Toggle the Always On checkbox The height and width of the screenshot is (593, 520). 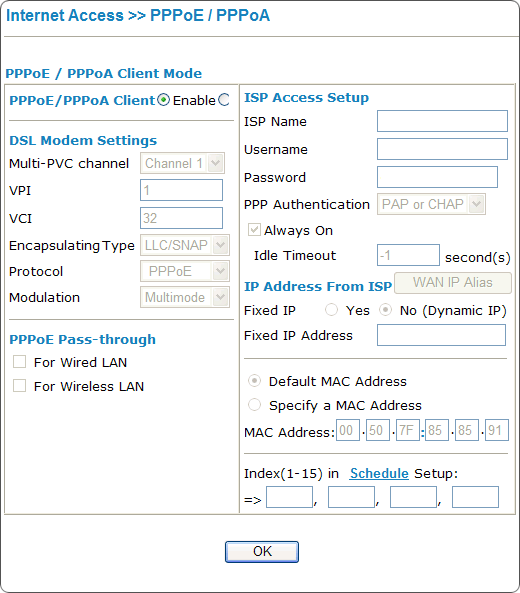tap(254, 230)
